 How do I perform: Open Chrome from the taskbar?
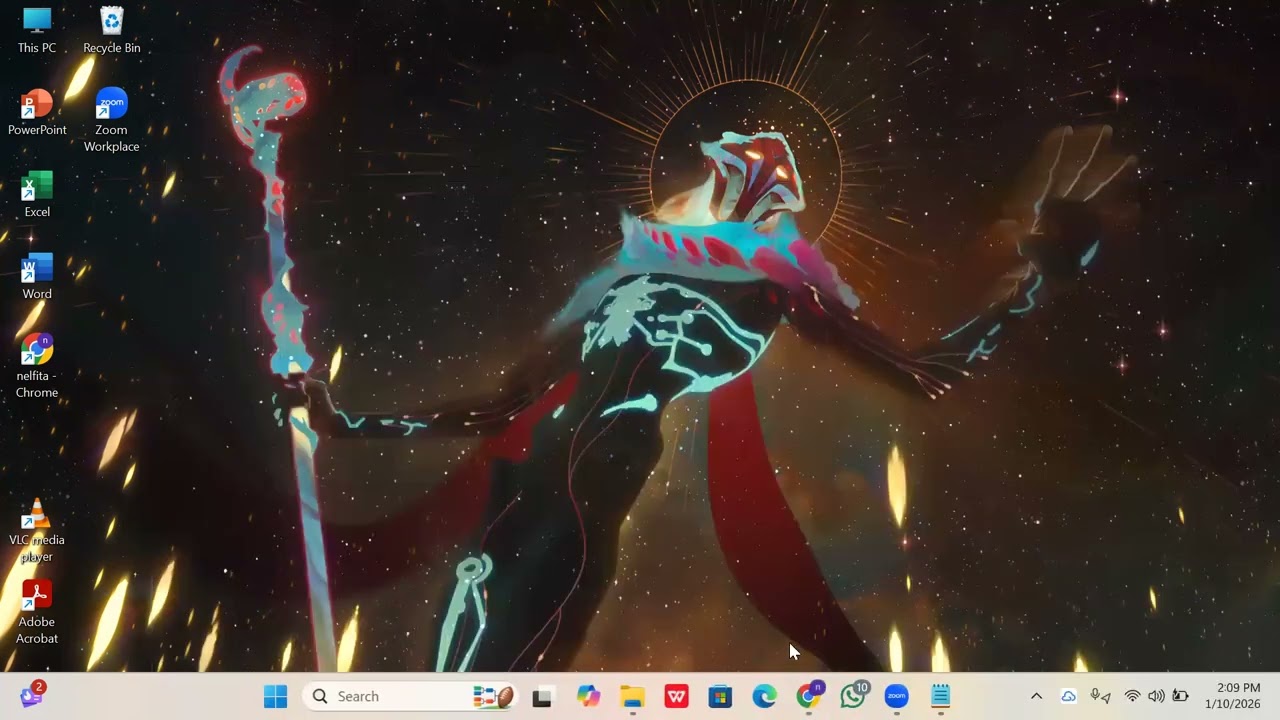tap(809, 696)
